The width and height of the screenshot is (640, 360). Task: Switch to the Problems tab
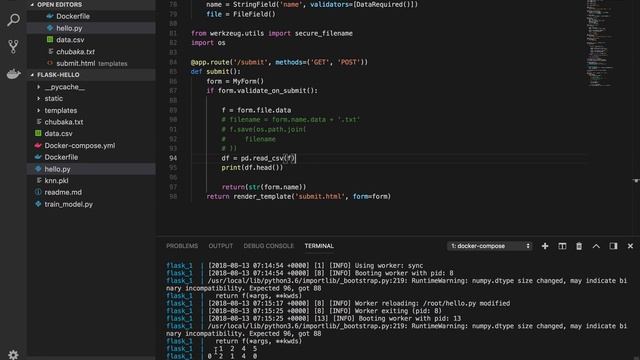click(x=182, y=246)
